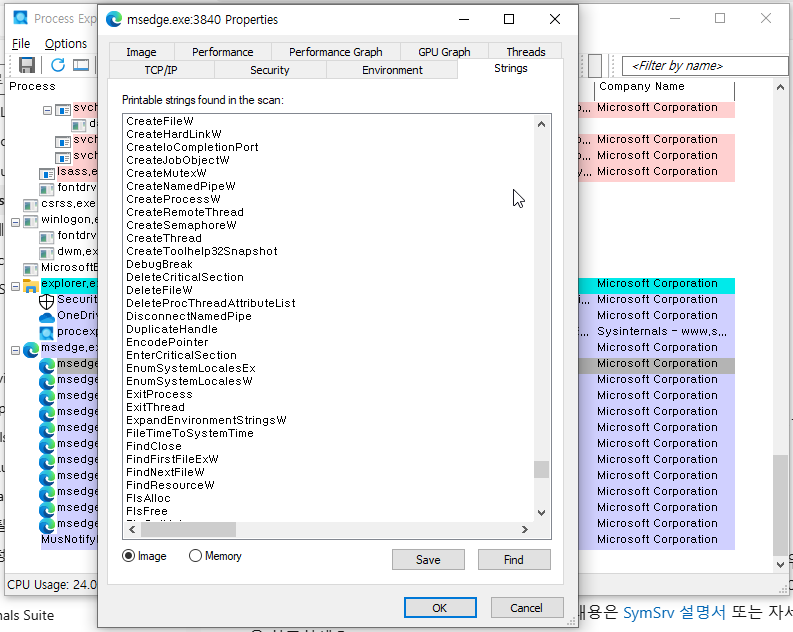The image size is (793, 632).
Task: Click the Process Explorer title bar icon
Action: tap(21, 18)
